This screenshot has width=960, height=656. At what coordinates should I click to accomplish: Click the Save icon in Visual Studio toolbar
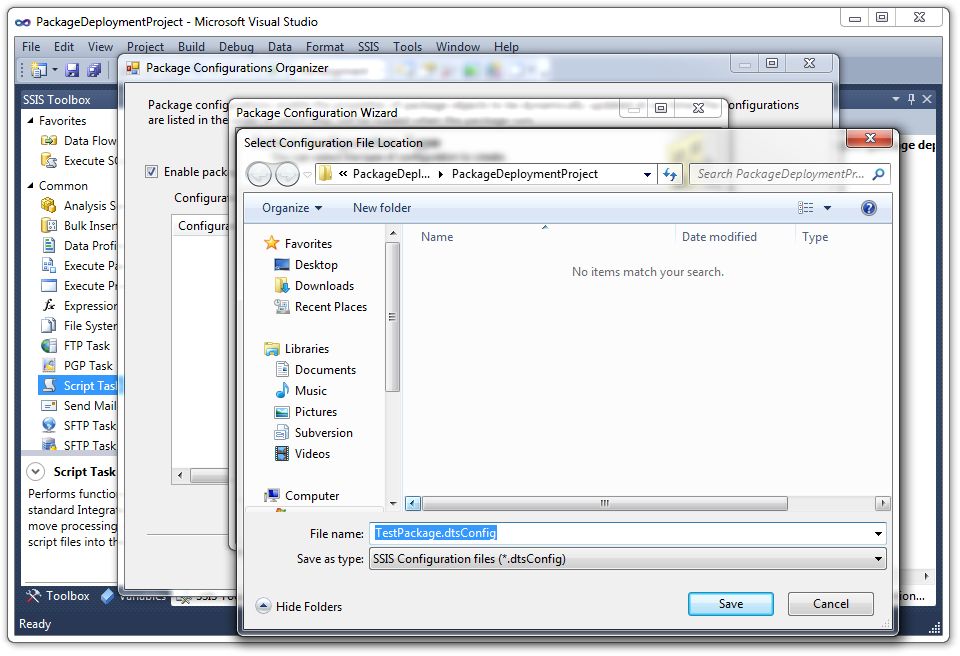click(x=72, y=70)
